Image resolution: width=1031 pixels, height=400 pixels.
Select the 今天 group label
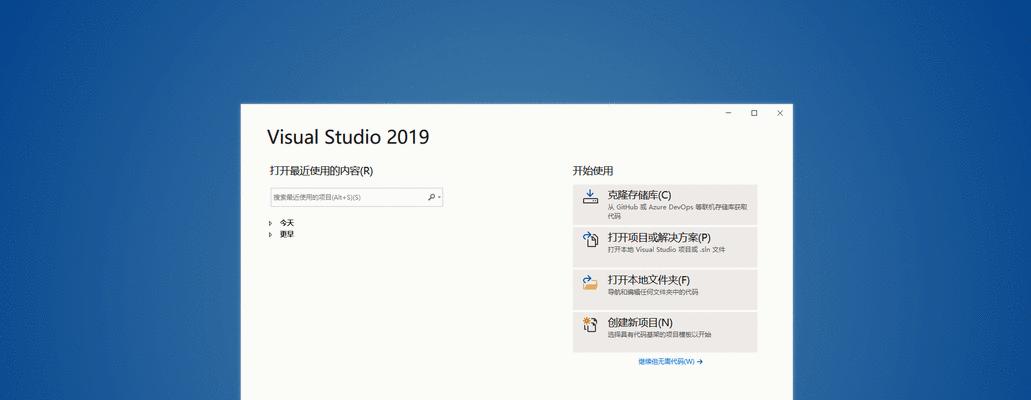(287, 223)
